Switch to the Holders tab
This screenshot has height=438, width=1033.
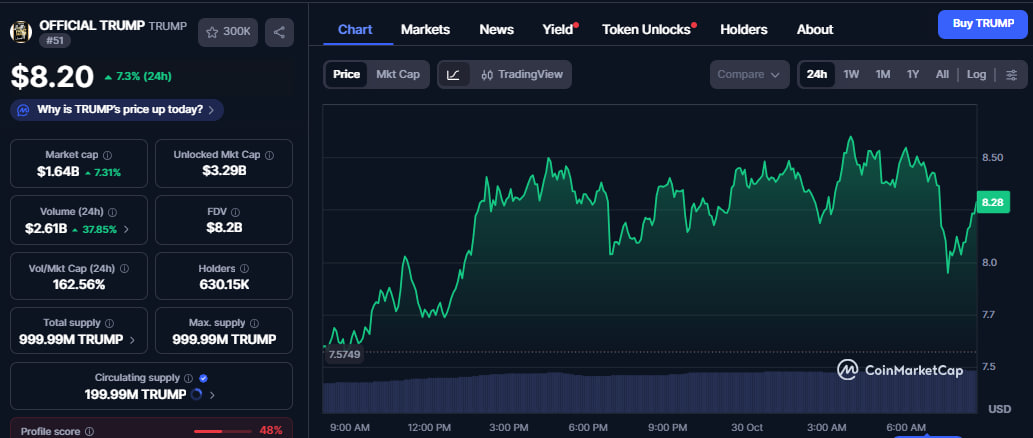[743, 30]
